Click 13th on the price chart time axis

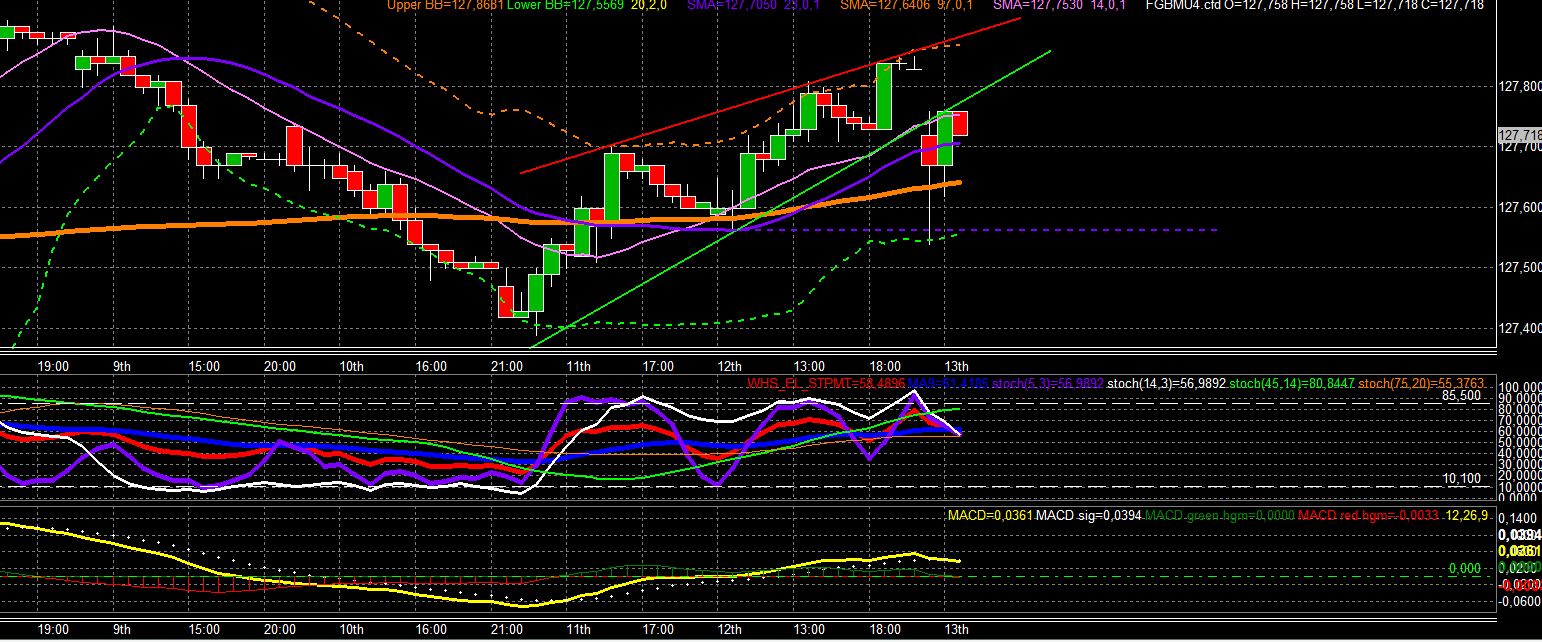tap(957, 367)
